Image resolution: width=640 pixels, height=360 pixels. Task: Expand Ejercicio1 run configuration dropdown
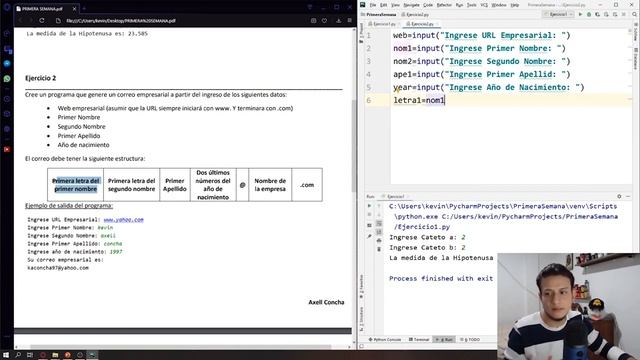558,14
